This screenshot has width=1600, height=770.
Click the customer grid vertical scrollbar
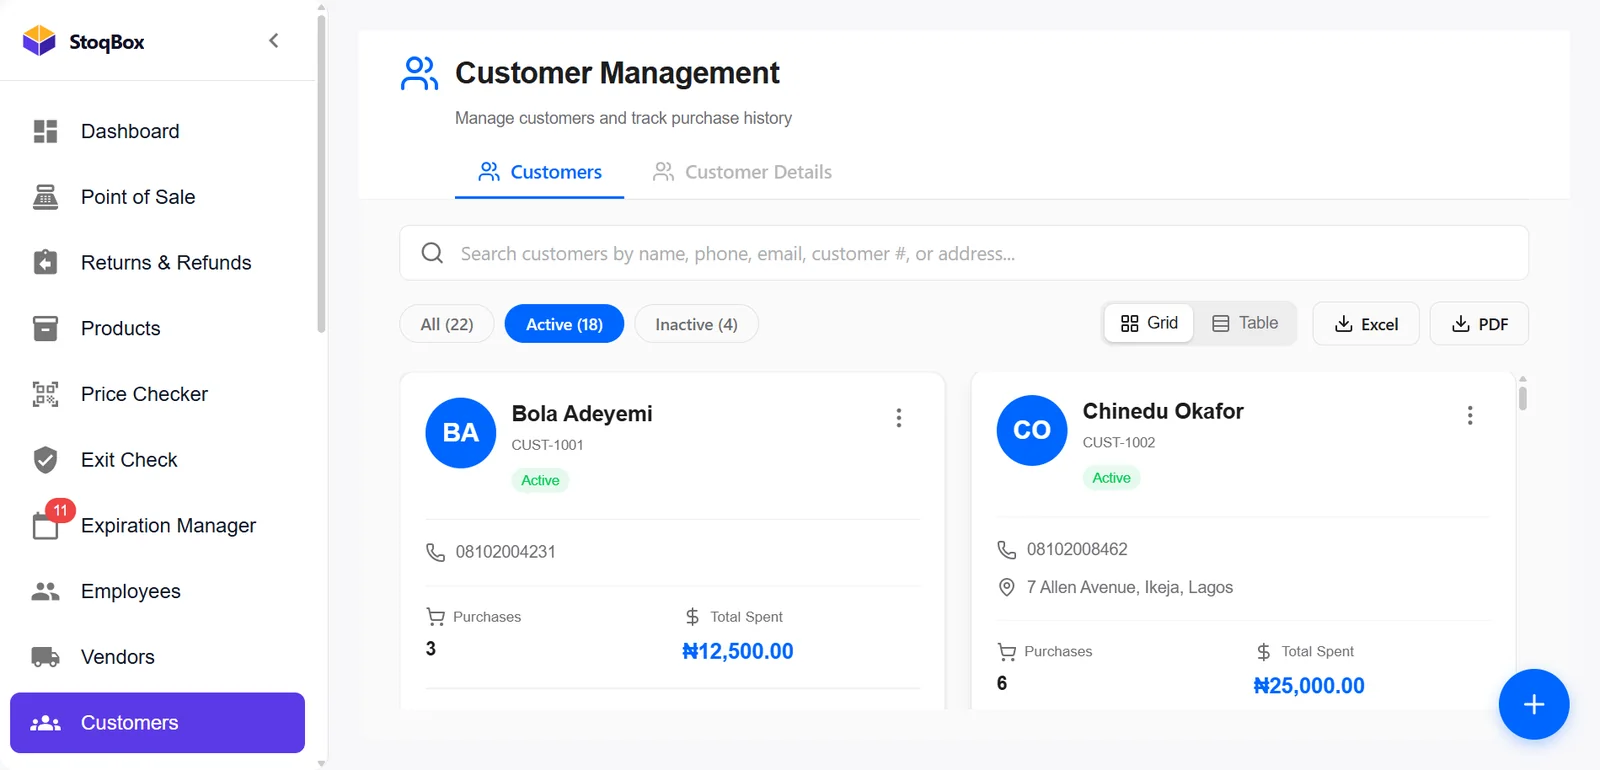[1523, 397]
